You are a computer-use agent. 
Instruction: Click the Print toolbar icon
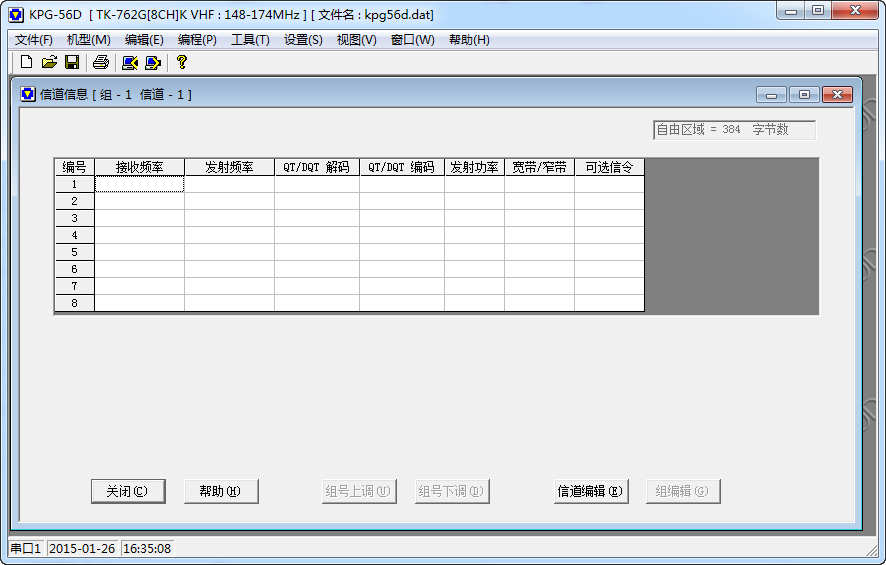[100, 62]
